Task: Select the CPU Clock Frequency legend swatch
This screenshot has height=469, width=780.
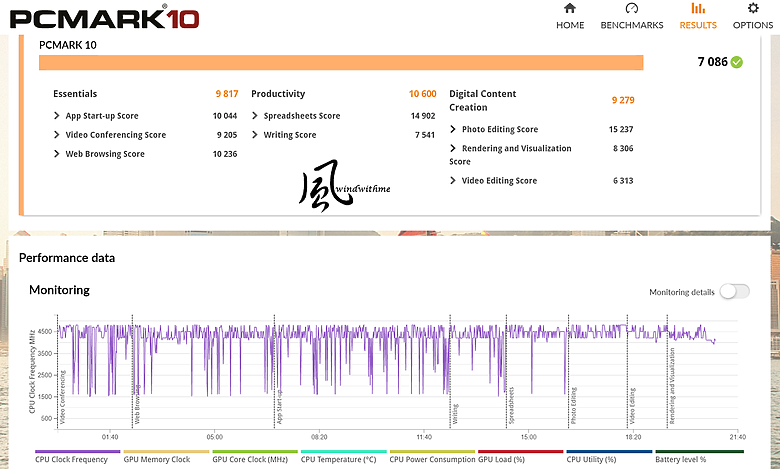Action: [x=77, y=452]
